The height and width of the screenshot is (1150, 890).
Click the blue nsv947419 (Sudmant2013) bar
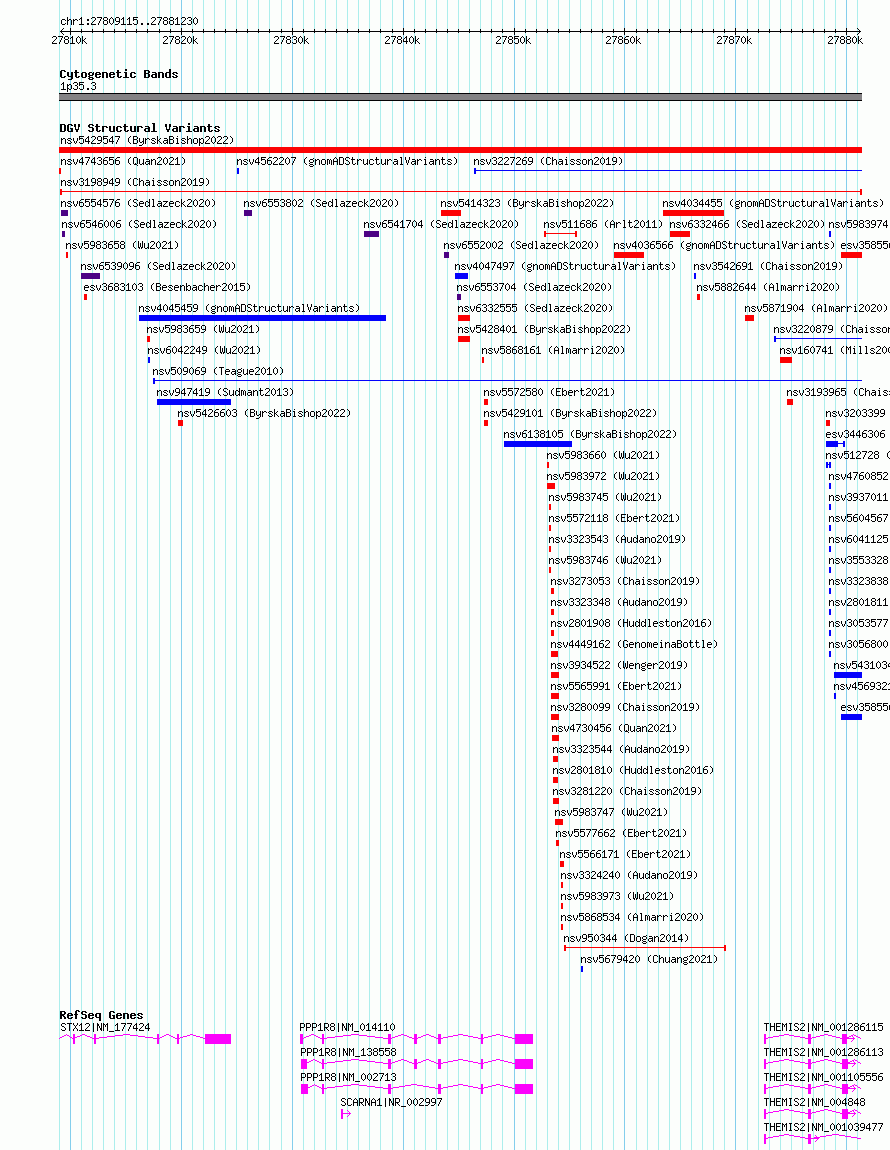coord(194,402)
